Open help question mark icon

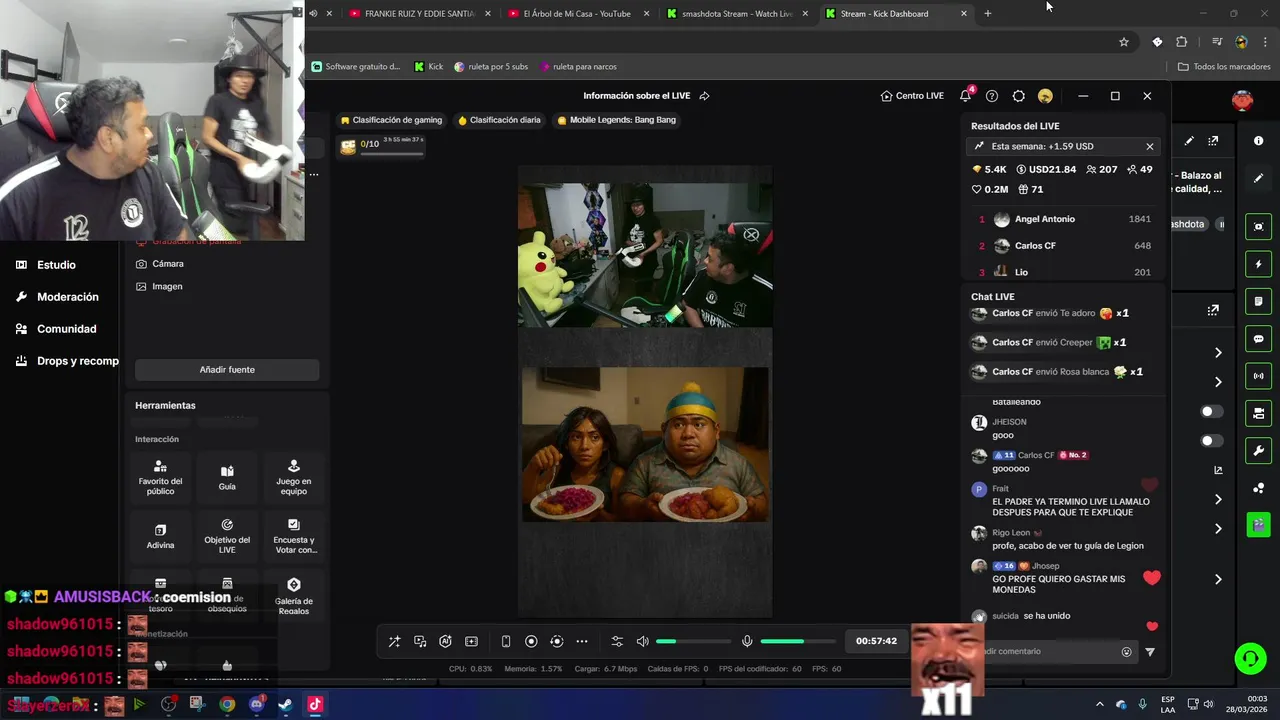[x=992, y=96]
